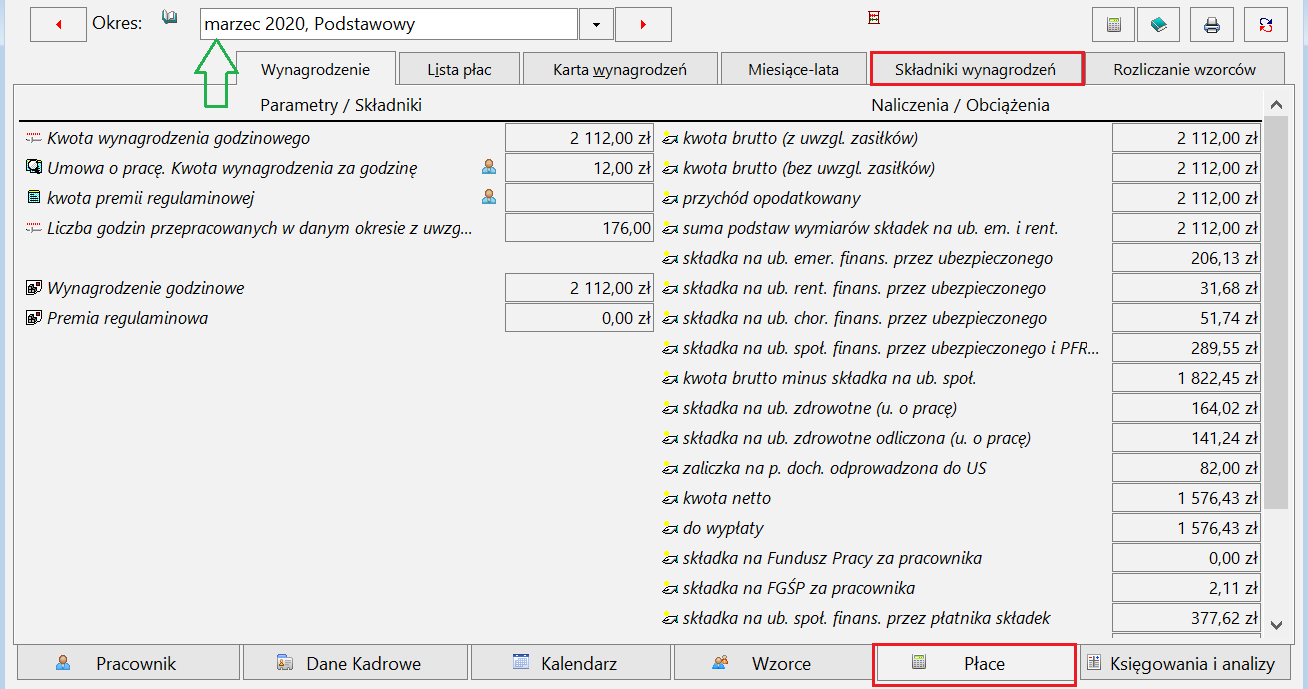Click the Dane Kadrowe button
The width and height of the screenshot is (1308, 689).
point(355,663)
